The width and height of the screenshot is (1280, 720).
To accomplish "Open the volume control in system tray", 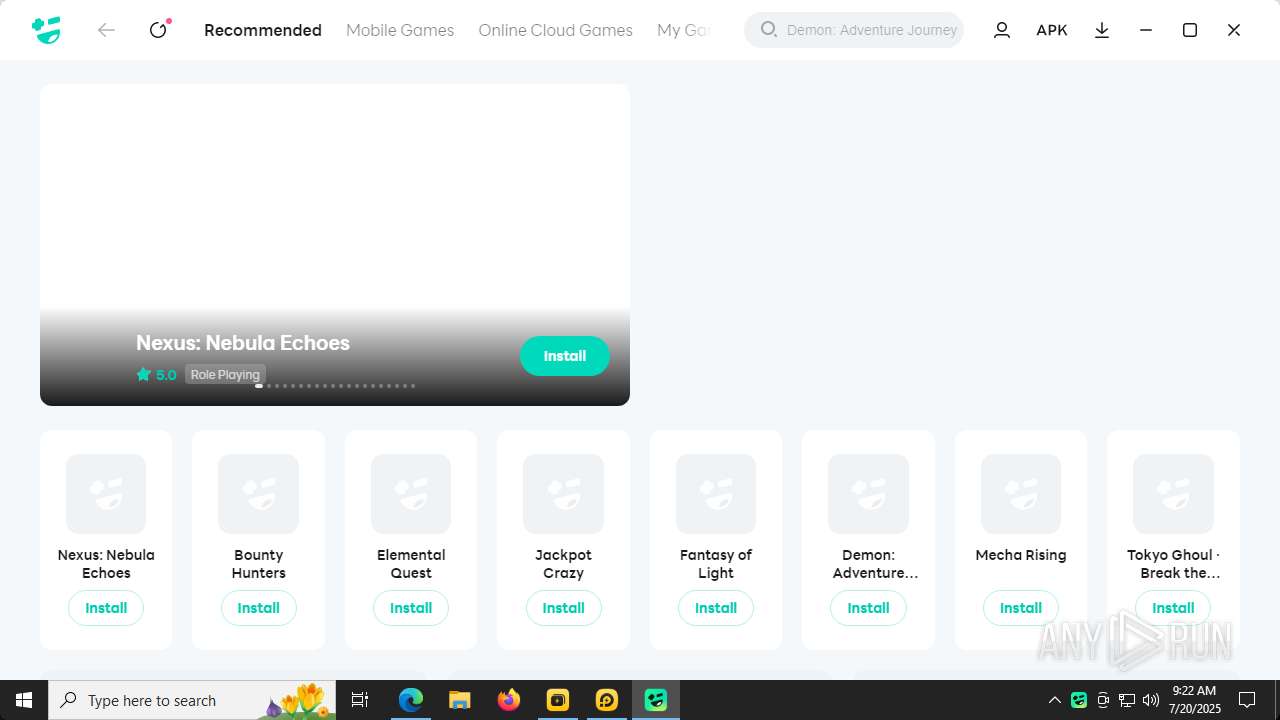I will pyautogui.click(x=1151, y=700).
